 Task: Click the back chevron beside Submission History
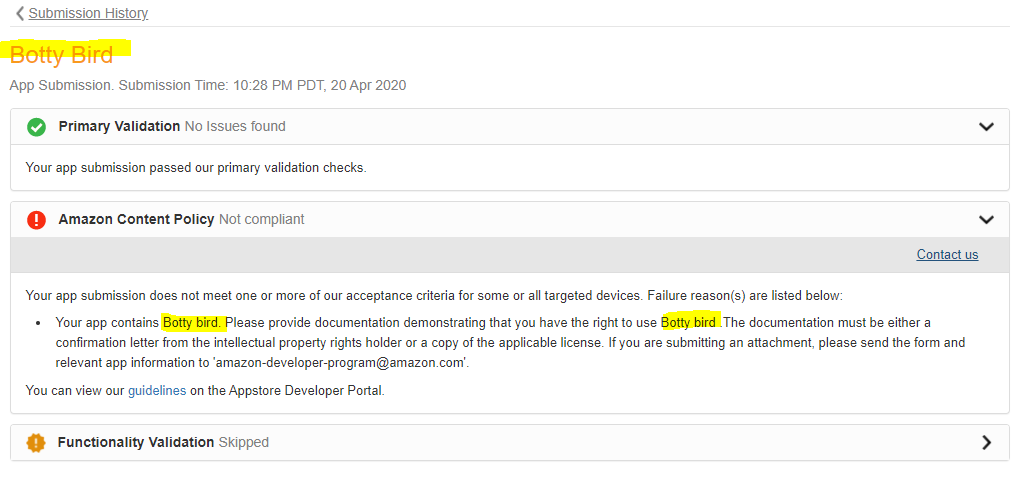pos(20,13)
